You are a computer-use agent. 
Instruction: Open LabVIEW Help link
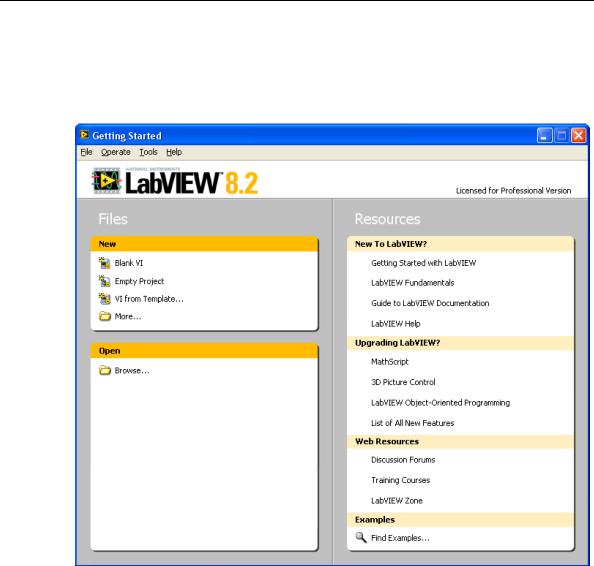(395, 324)
